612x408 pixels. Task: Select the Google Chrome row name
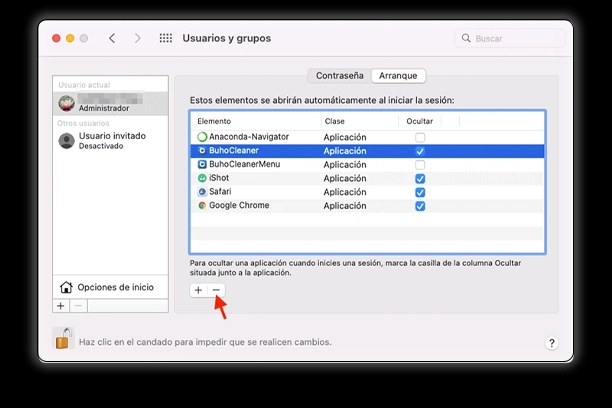[x=239, y=205]
